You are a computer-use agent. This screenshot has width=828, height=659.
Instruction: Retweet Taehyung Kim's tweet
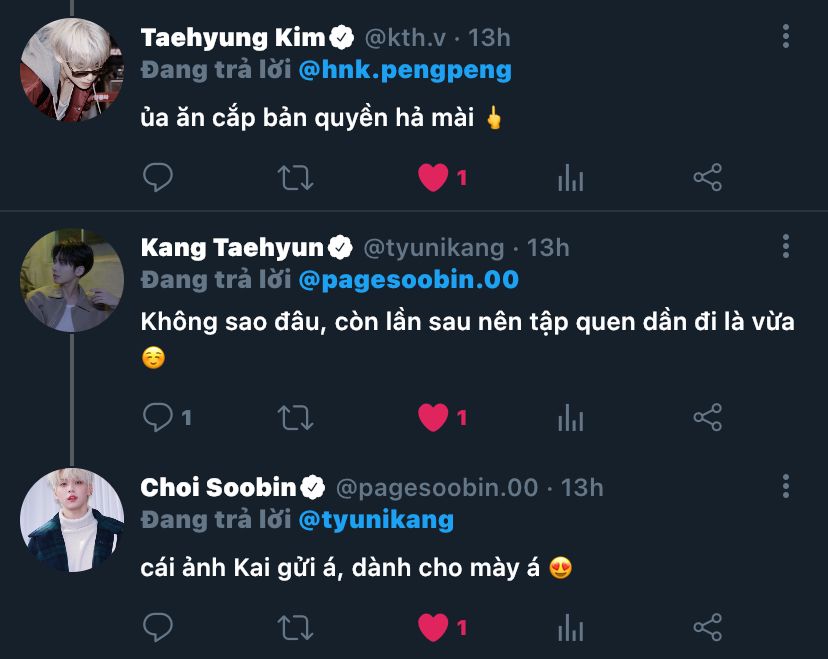click(x=295, y=179)
